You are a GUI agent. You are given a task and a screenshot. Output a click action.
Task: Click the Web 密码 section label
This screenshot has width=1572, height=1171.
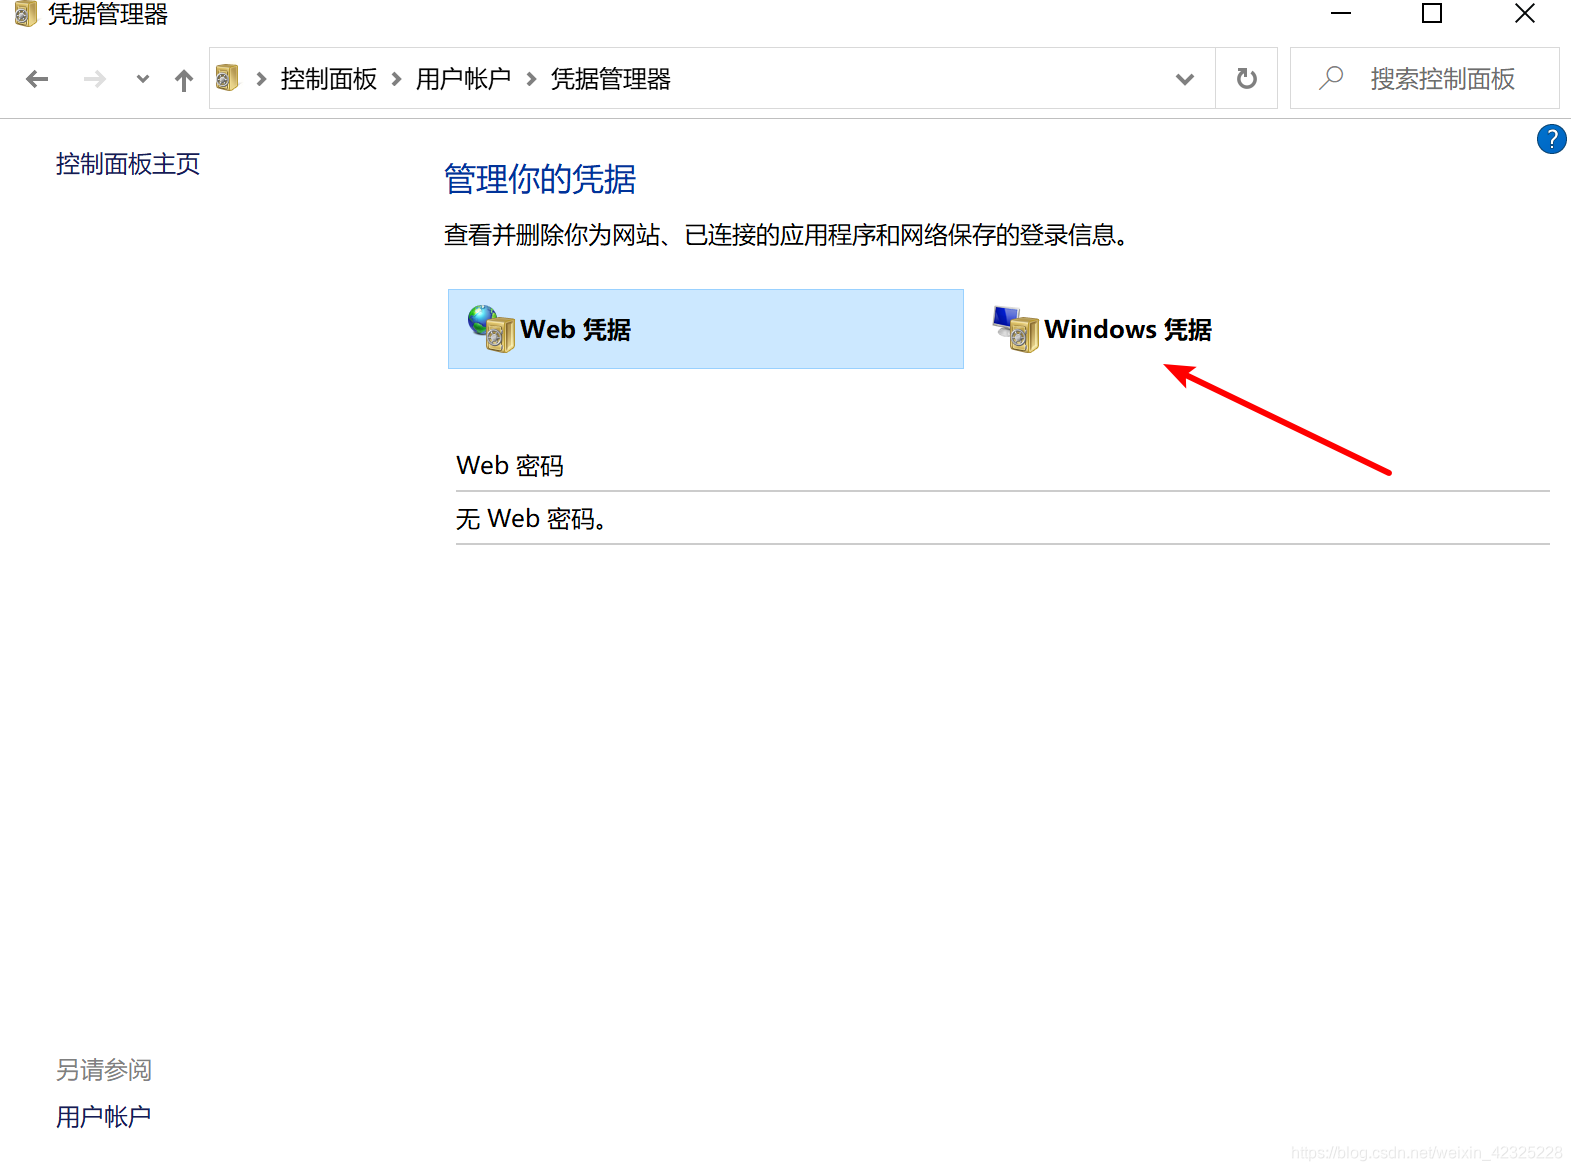pyautogui.click(x=510, y=465)
